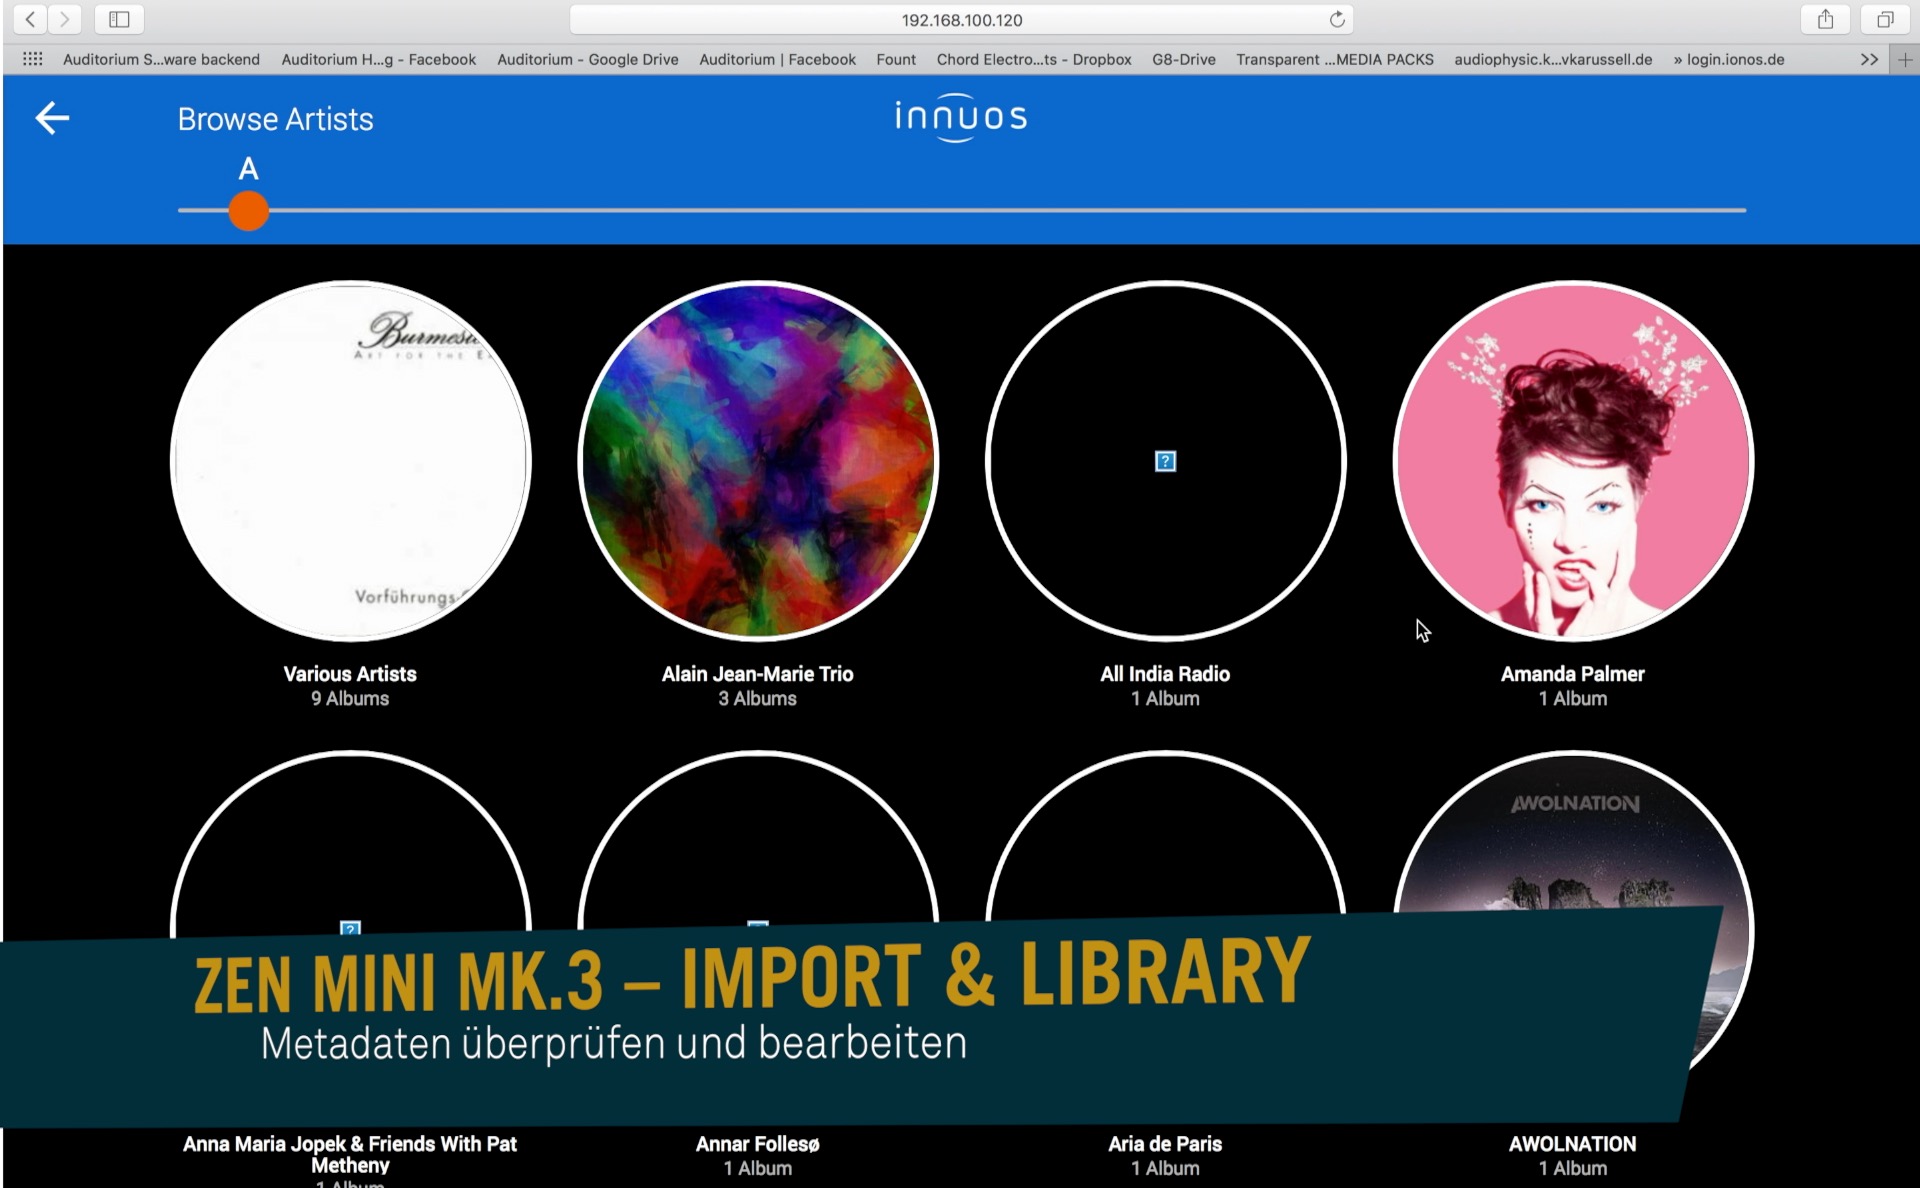Expand hidden bookmarks with double chevron

[1869, 59]
